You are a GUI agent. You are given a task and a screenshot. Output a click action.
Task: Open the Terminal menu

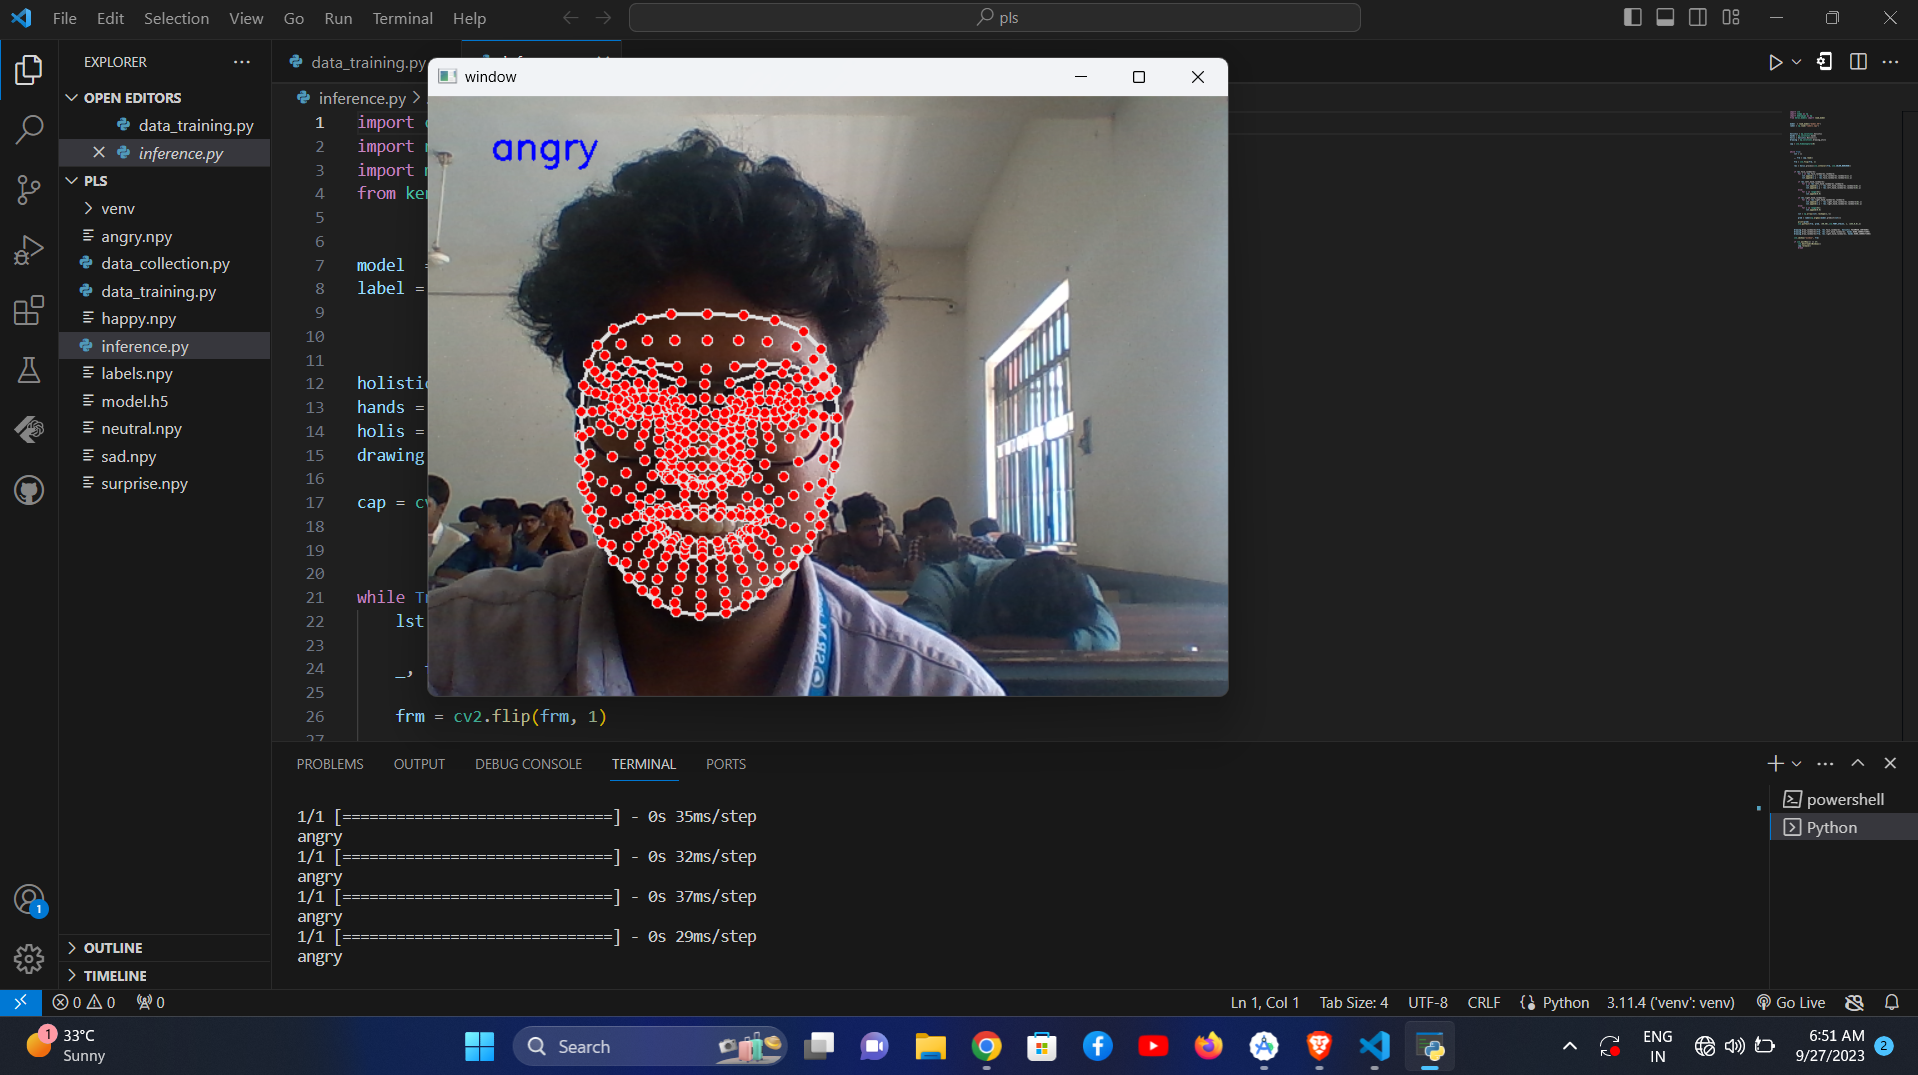coord(402,18)
